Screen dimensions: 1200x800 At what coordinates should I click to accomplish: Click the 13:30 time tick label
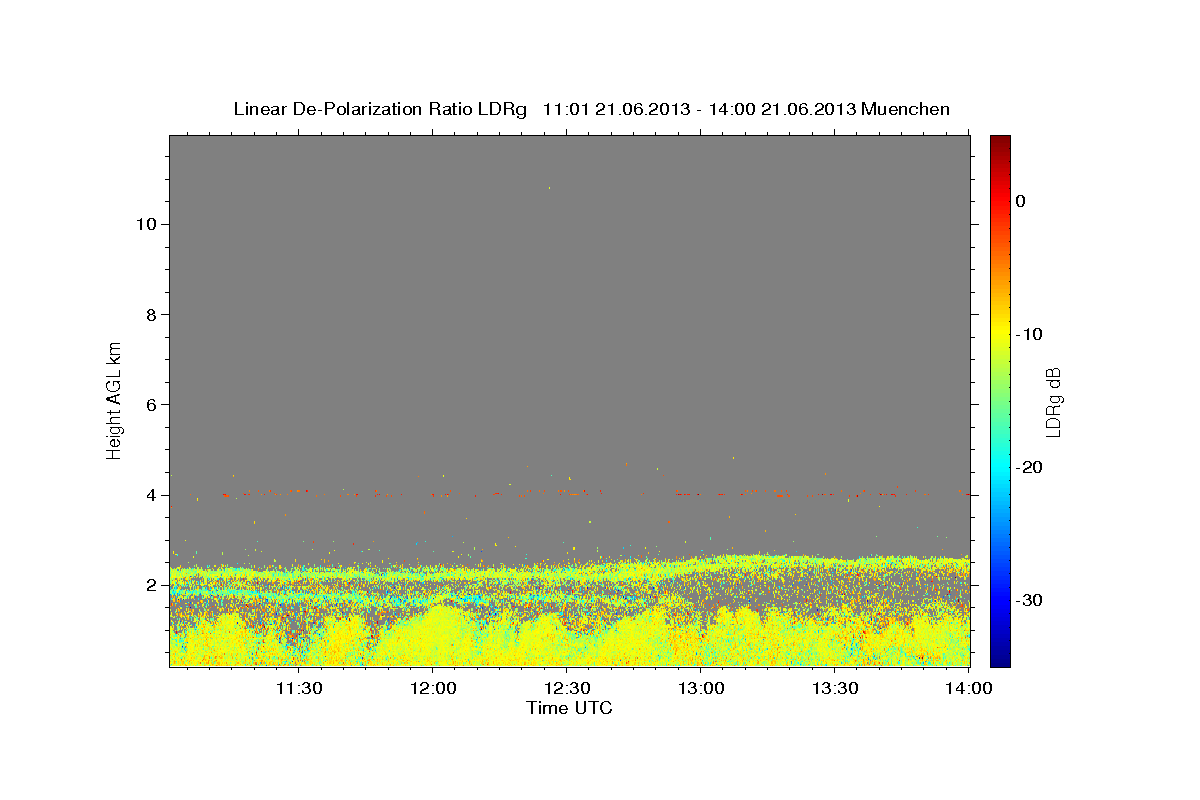point(835,688)
